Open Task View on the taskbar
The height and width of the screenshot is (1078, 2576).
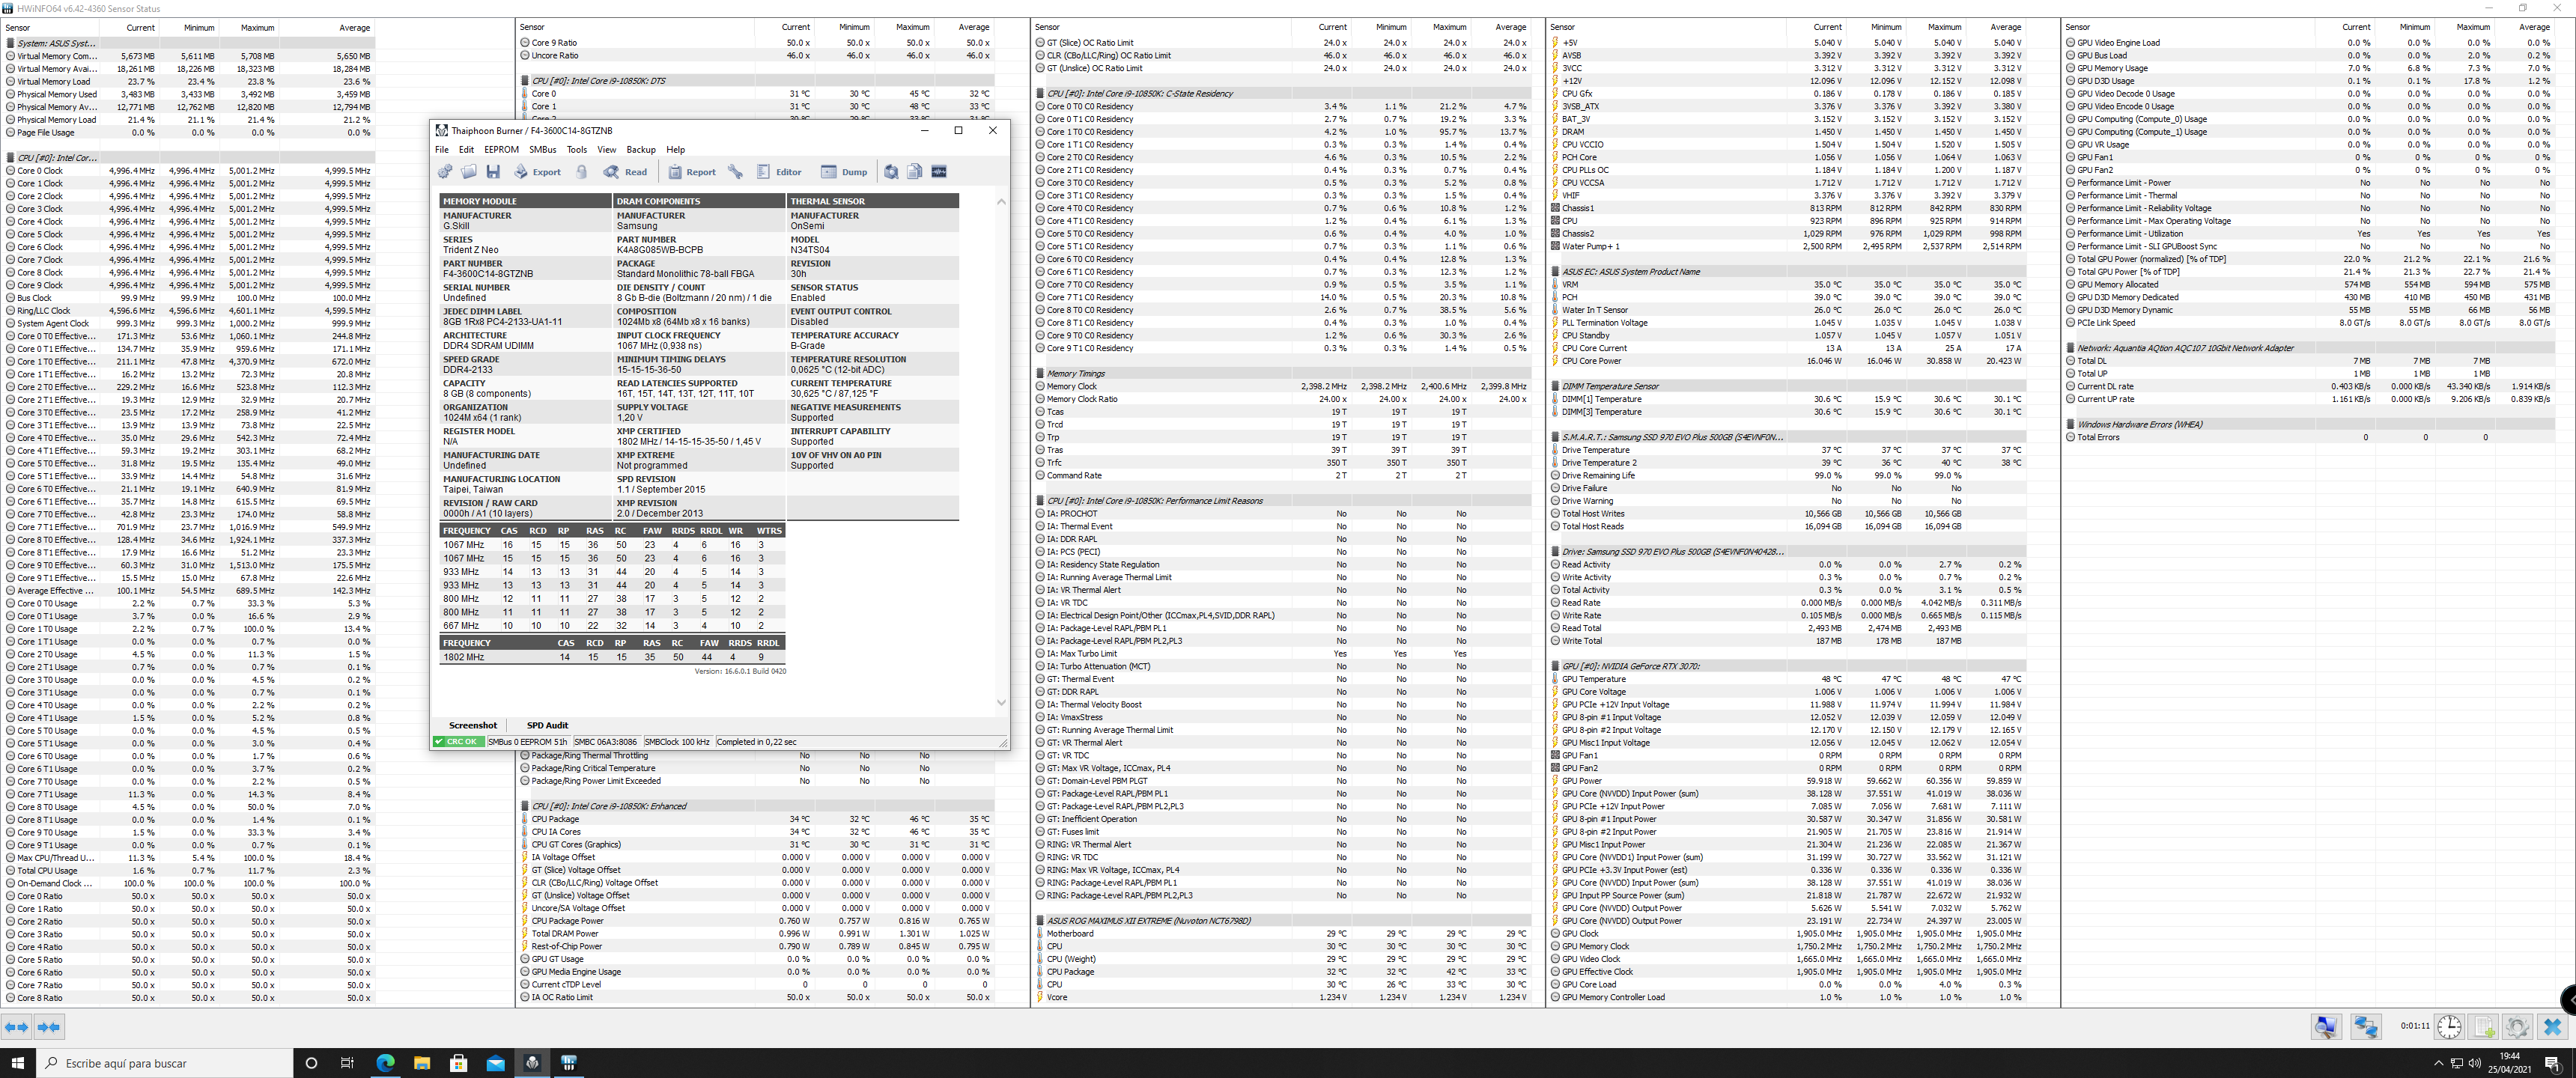point(348,1063)
